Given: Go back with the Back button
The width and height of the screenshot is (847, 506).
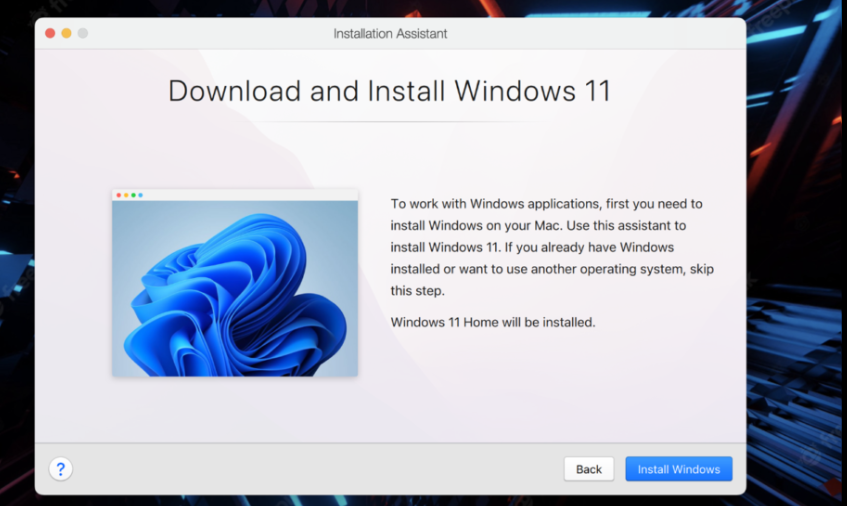Looking at the screenshot, I should point(589,469).
